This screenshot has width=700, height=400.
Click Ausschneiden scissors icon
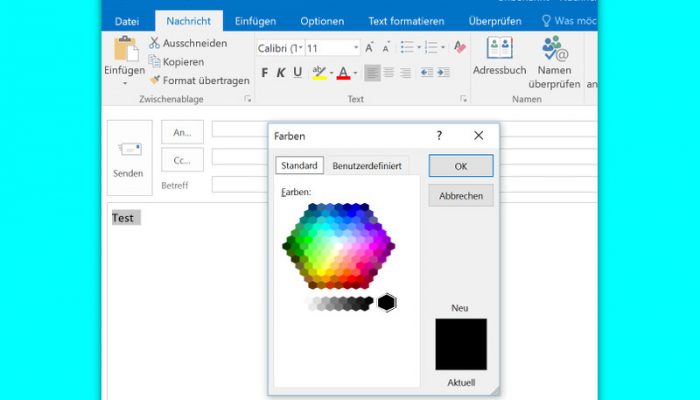pyautogui.click(x=154, y=43)
